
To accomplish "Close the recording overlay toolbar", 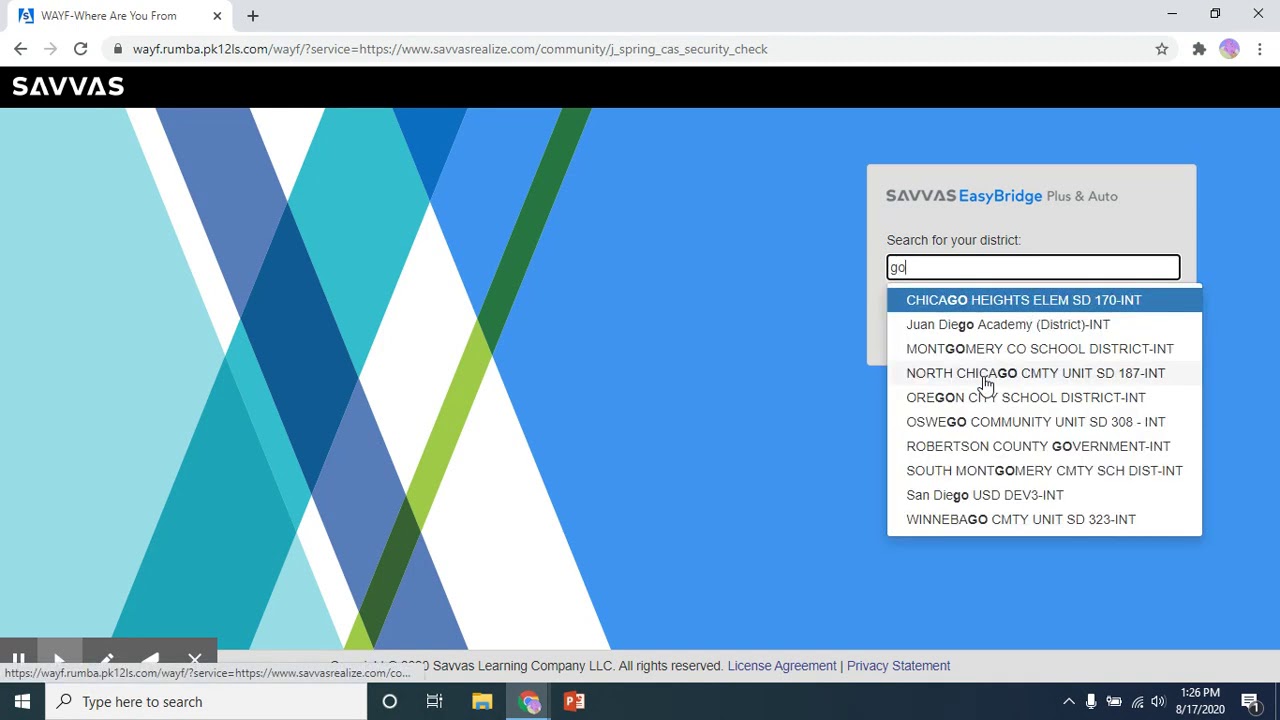I will coord(195,659).
